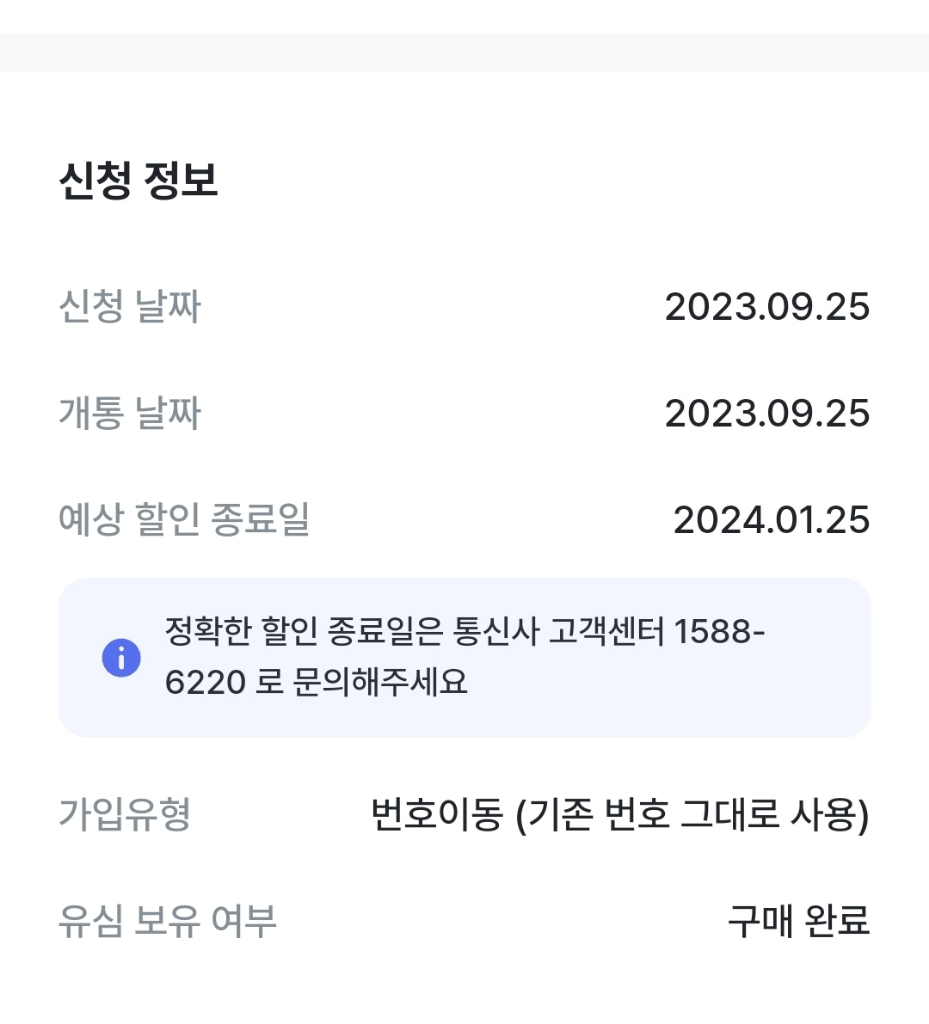929x1024 pixels.
Task: Click the blue info icon
Action: click(121, 658)
